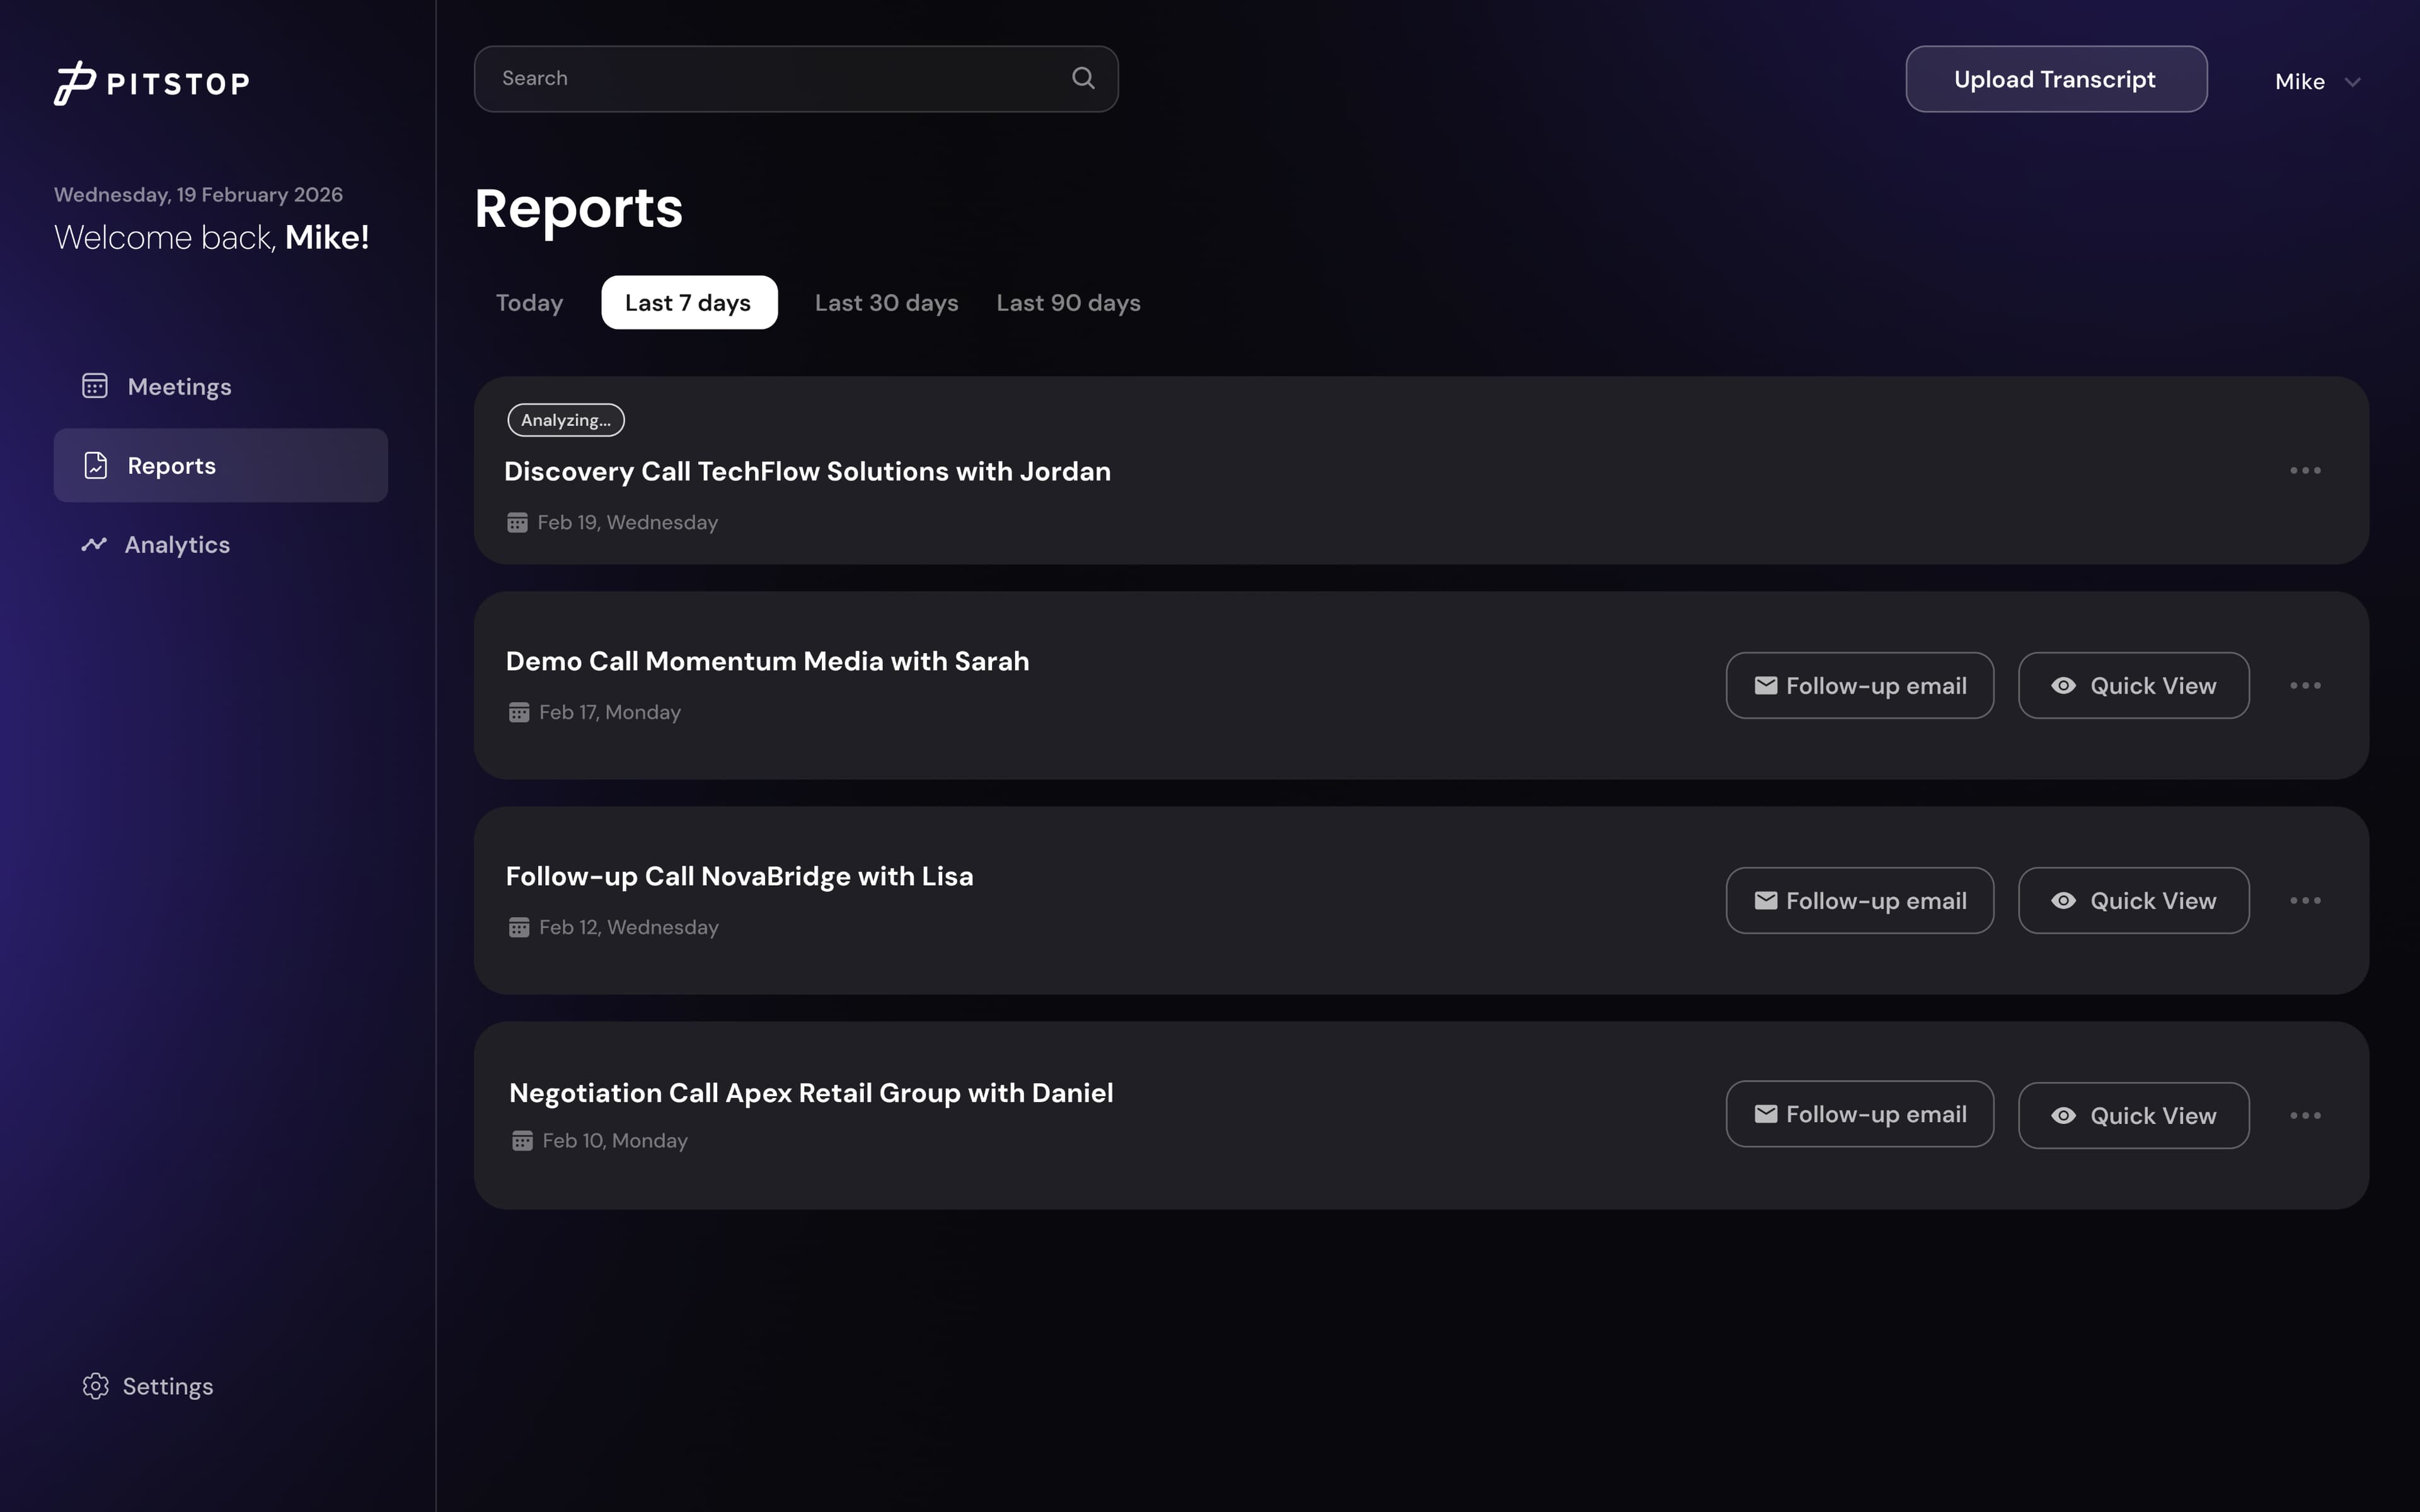2420x1512 pixels.
Task: Toggle the Last 7 days filter off
Action: click(688, 302)
